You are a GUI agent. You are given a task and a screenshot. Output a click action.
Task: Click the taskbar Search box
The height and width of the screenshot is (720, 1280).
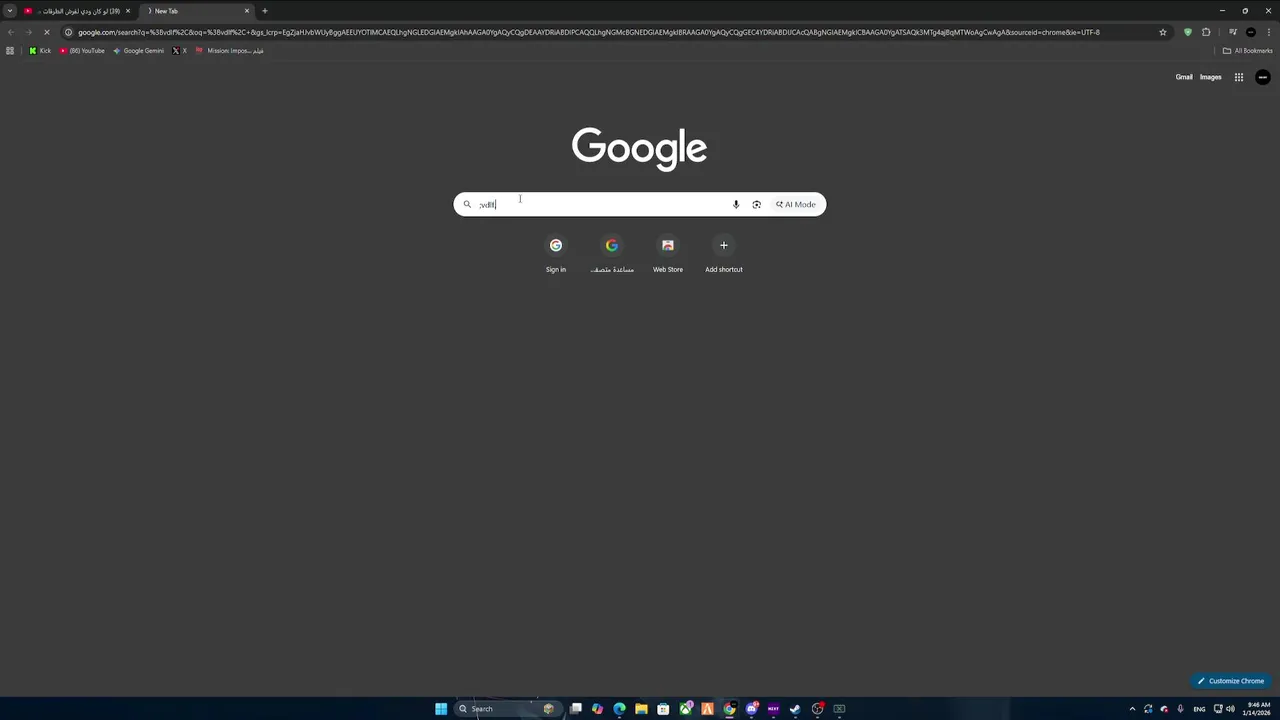[x=506, y=709]
